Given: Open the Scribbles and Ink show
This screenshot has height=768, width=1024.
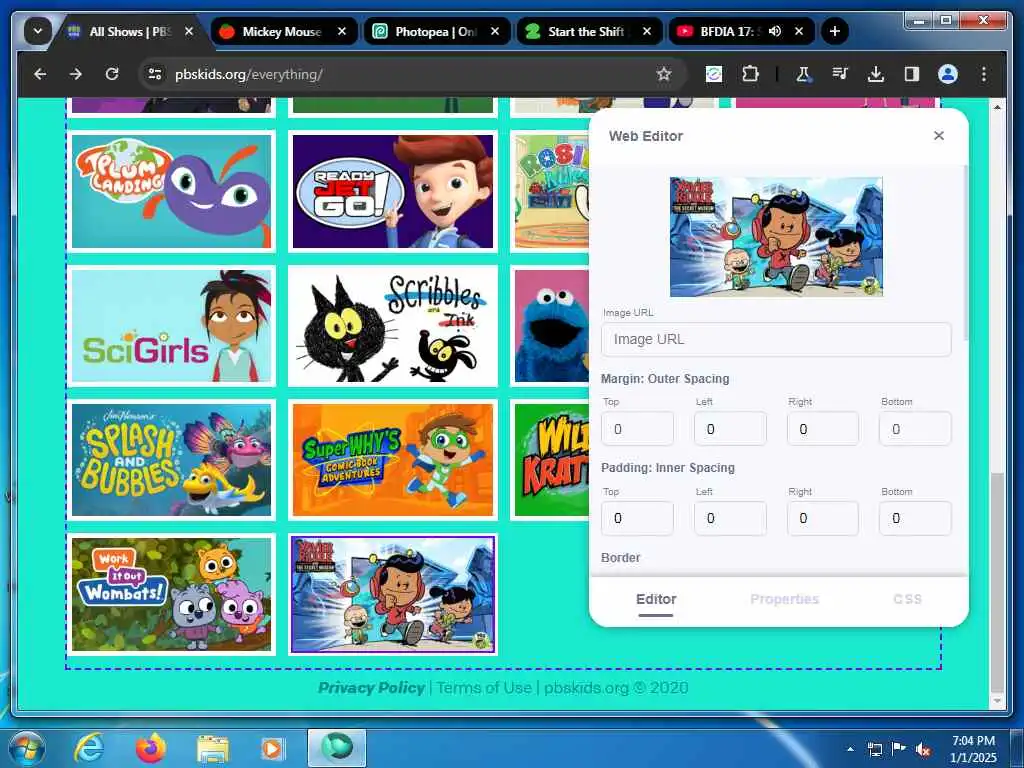Looking at the screenshot, I should (392, 326).
